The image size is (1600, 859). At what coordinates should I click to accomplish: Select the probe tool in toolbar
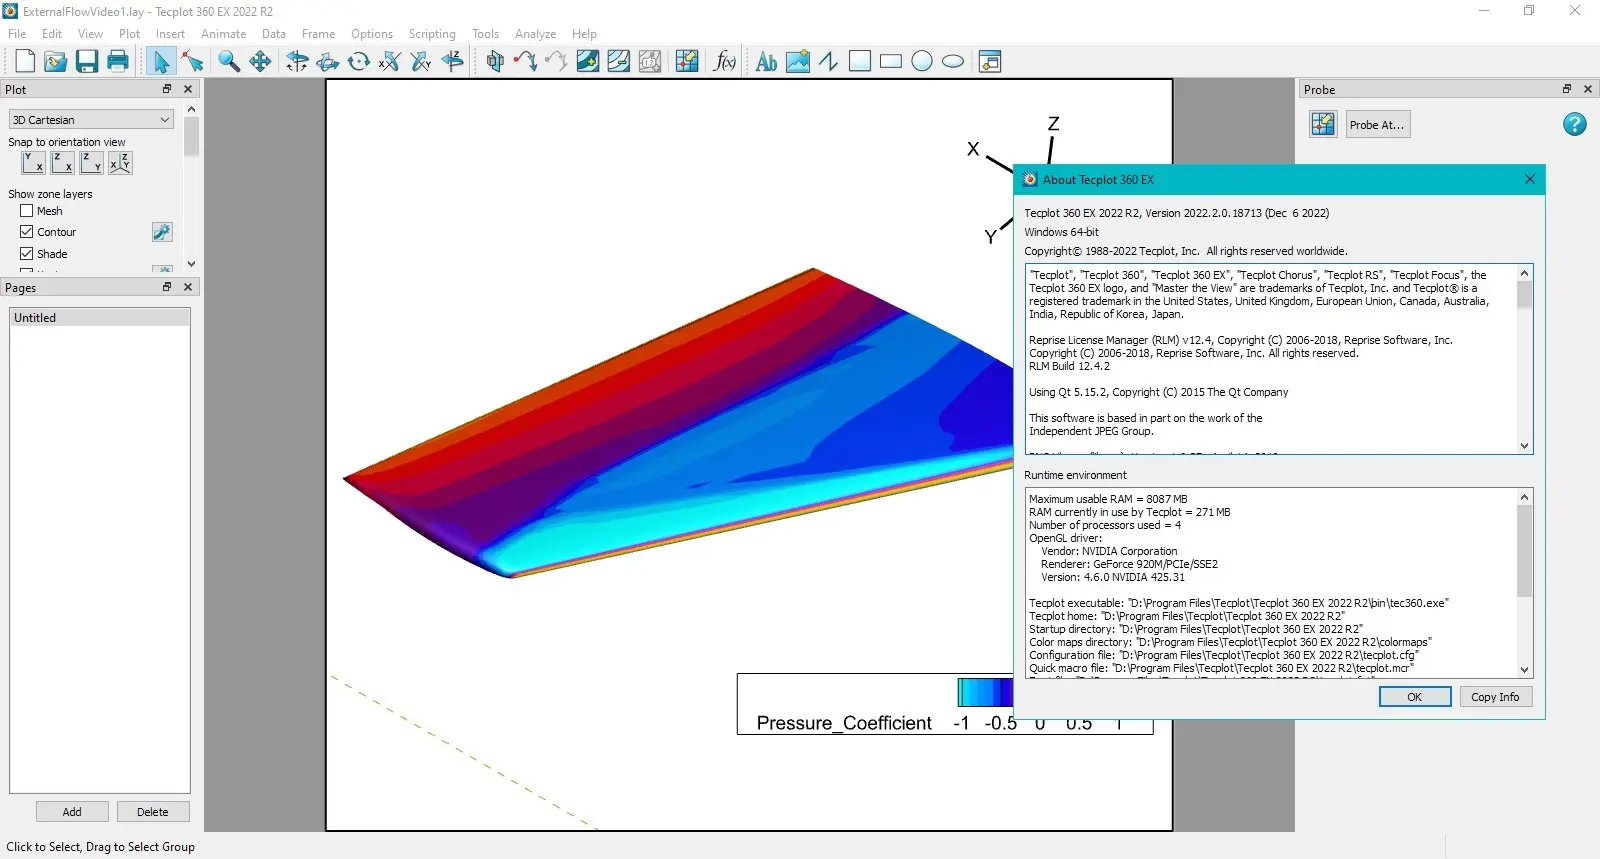(x=687, y=62)
